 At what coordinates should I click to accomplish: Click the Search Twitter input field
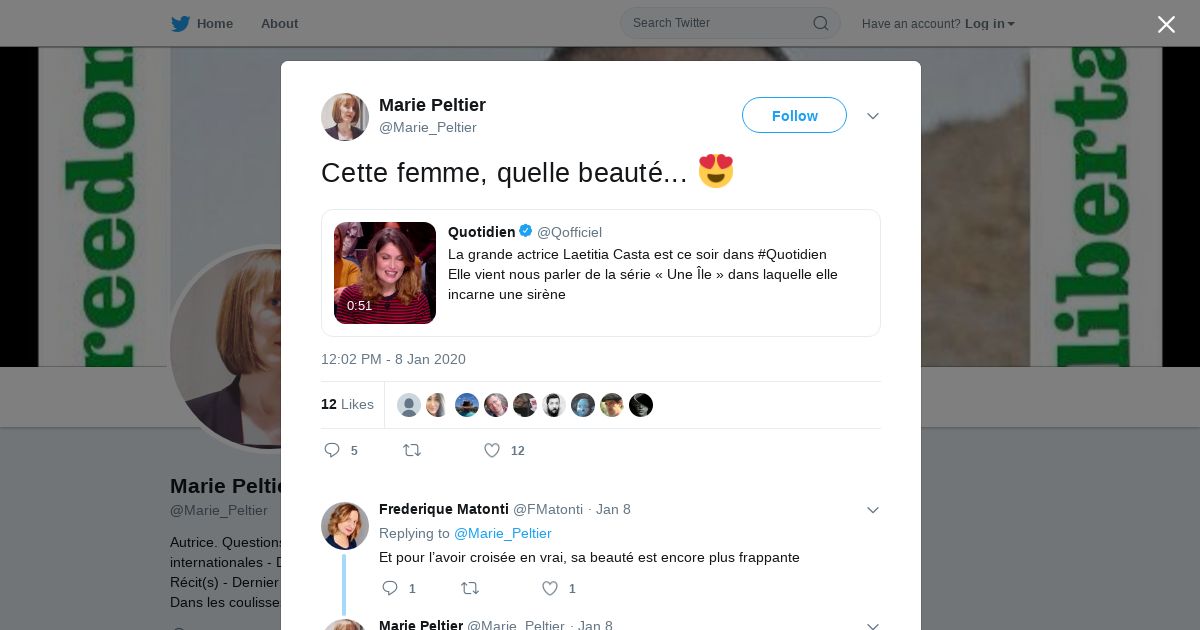coord(715,23)
